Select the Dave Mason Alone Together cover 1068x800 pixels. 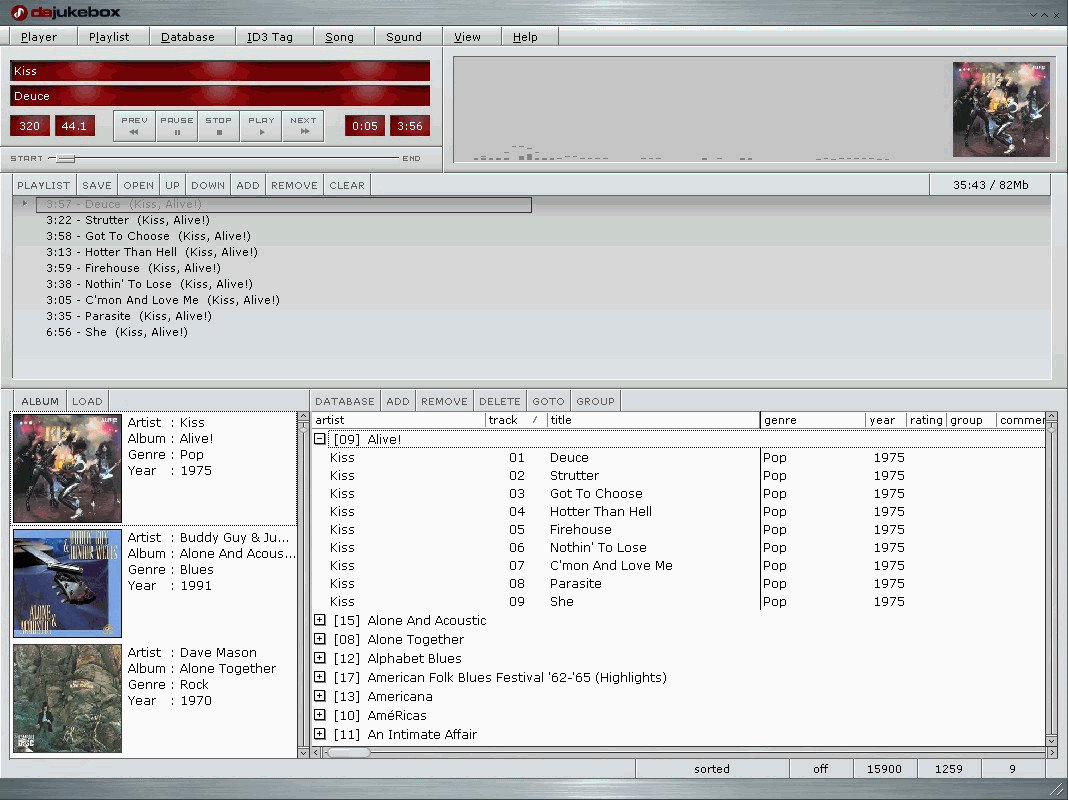pos(67,699)
